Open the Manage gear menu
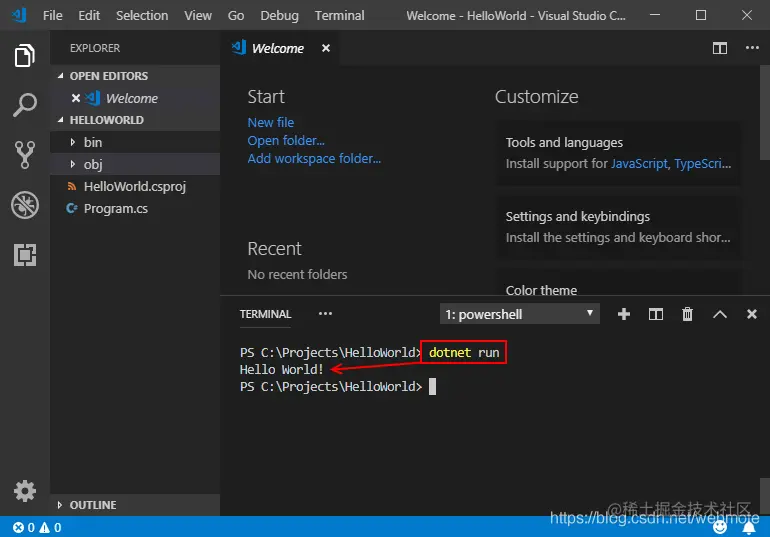Screen dimensions: 770x537 (x=25, y=491)
